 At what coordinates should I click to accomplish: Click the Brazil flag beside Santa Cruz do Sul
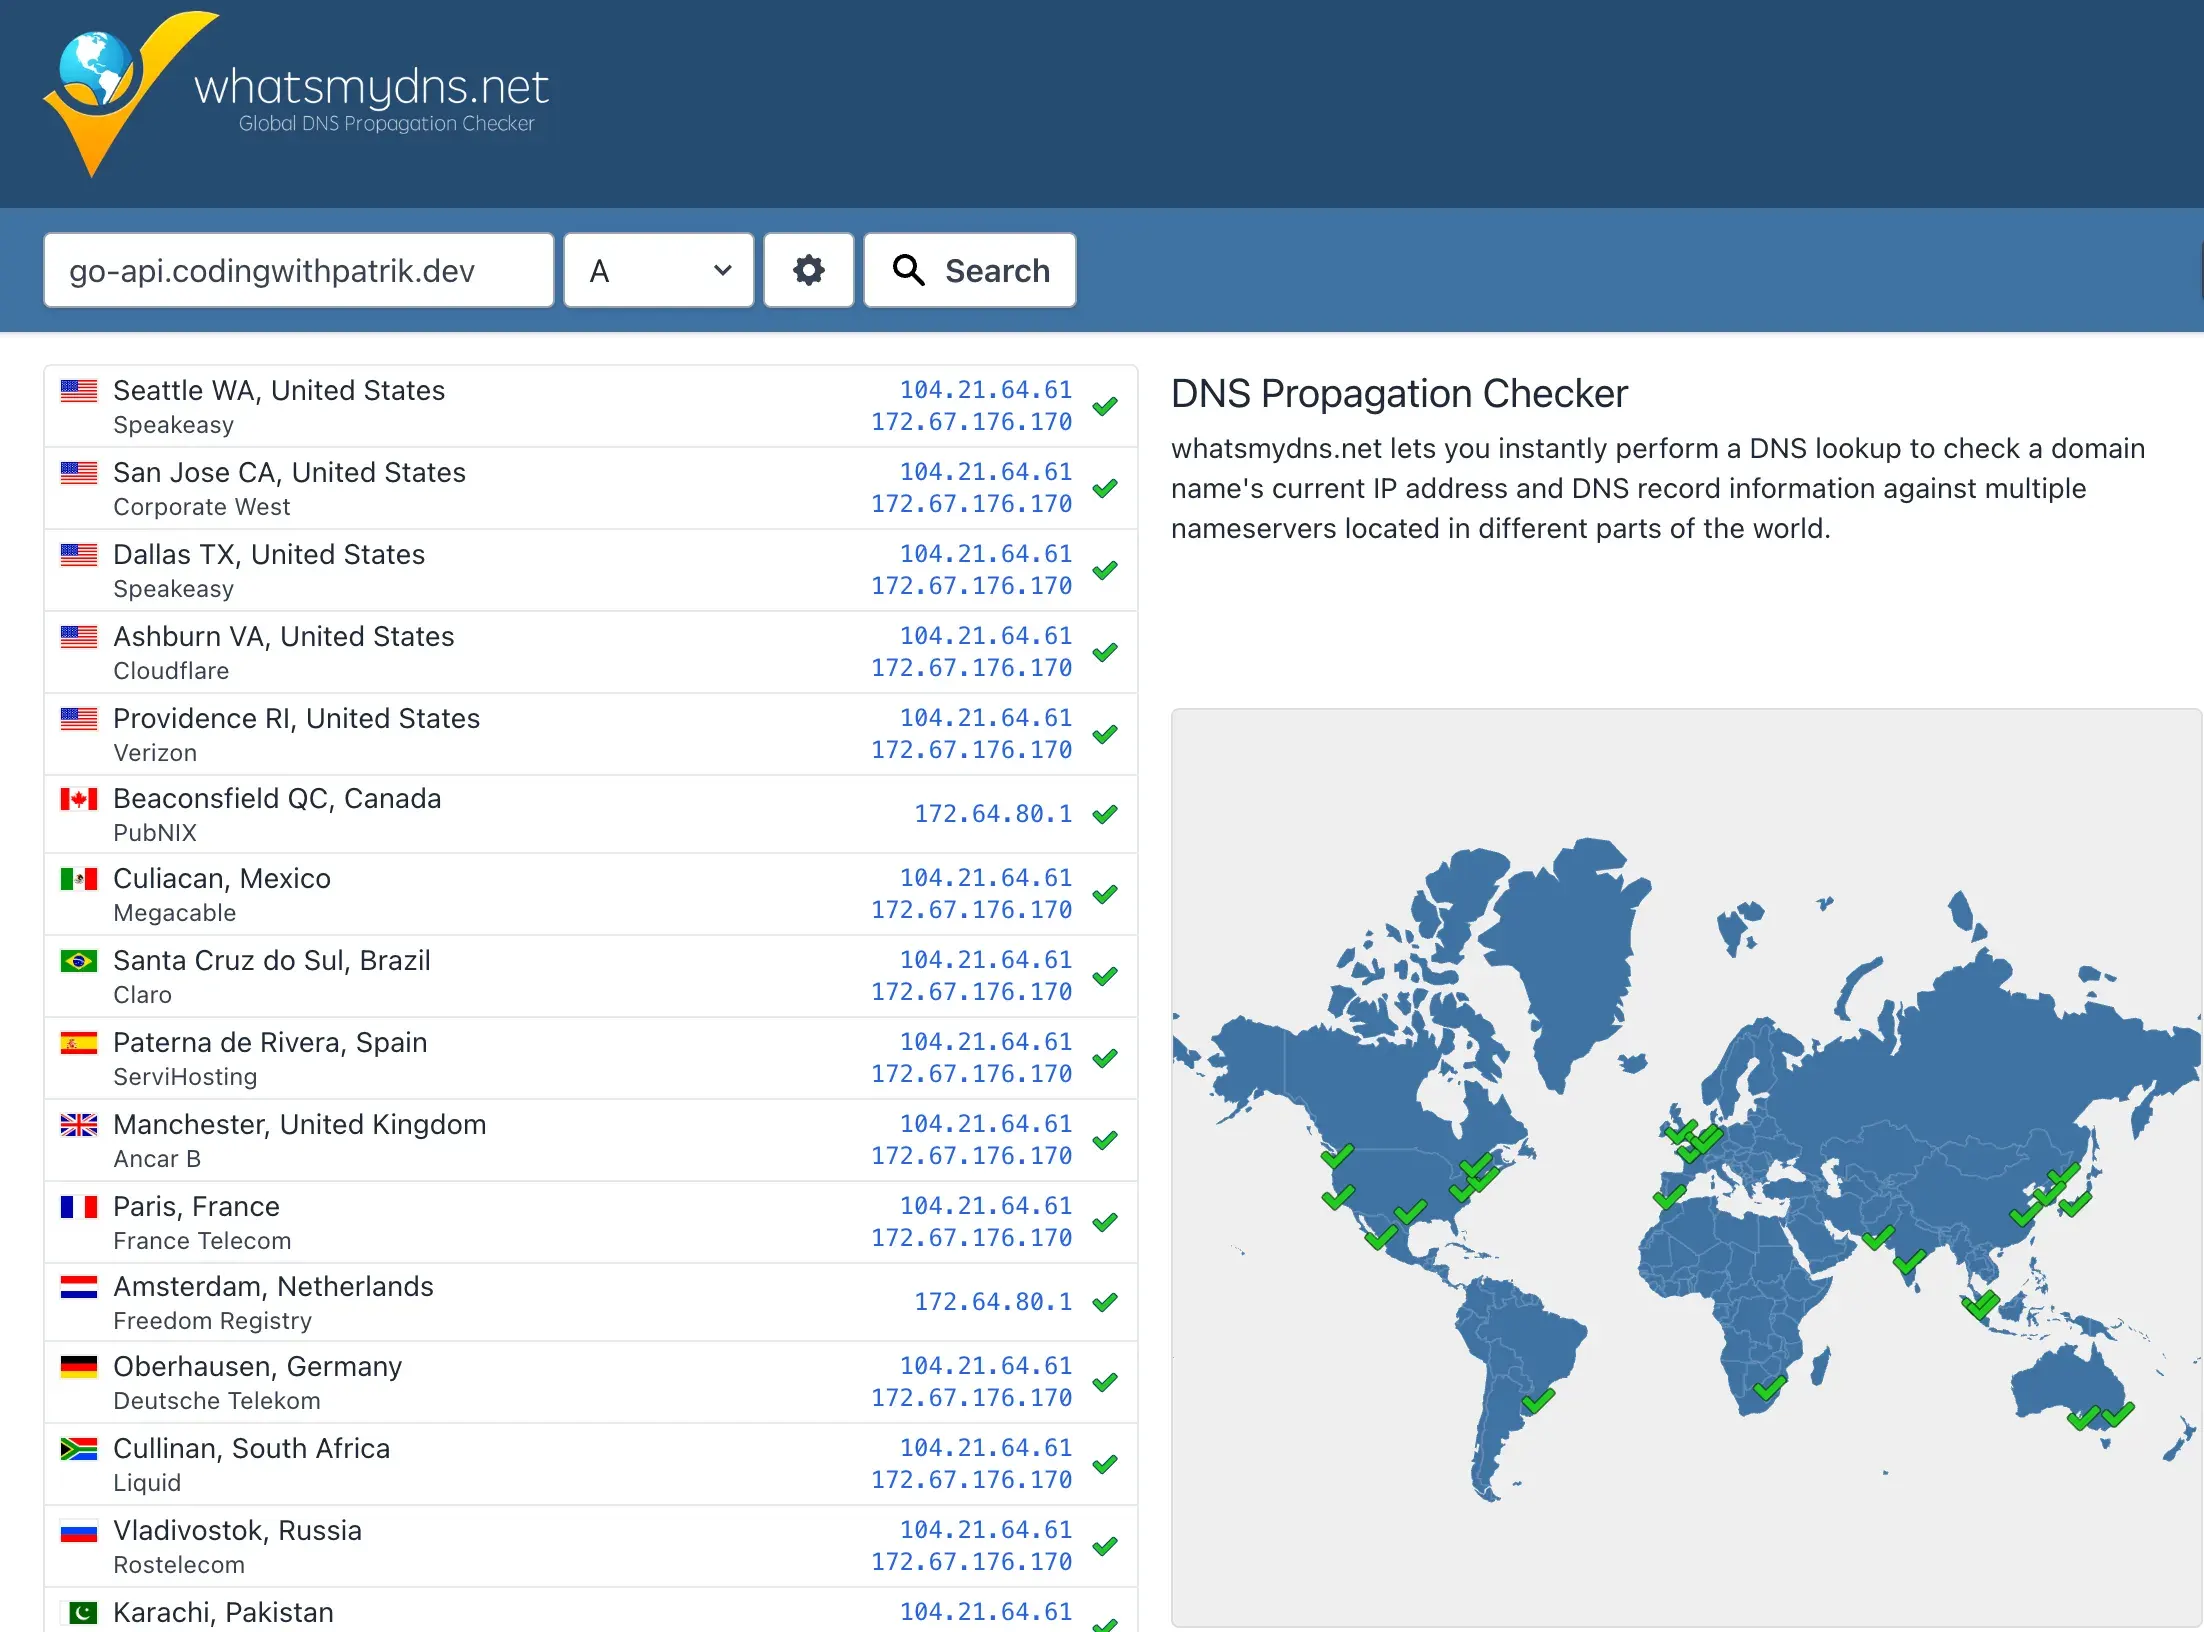77,960
